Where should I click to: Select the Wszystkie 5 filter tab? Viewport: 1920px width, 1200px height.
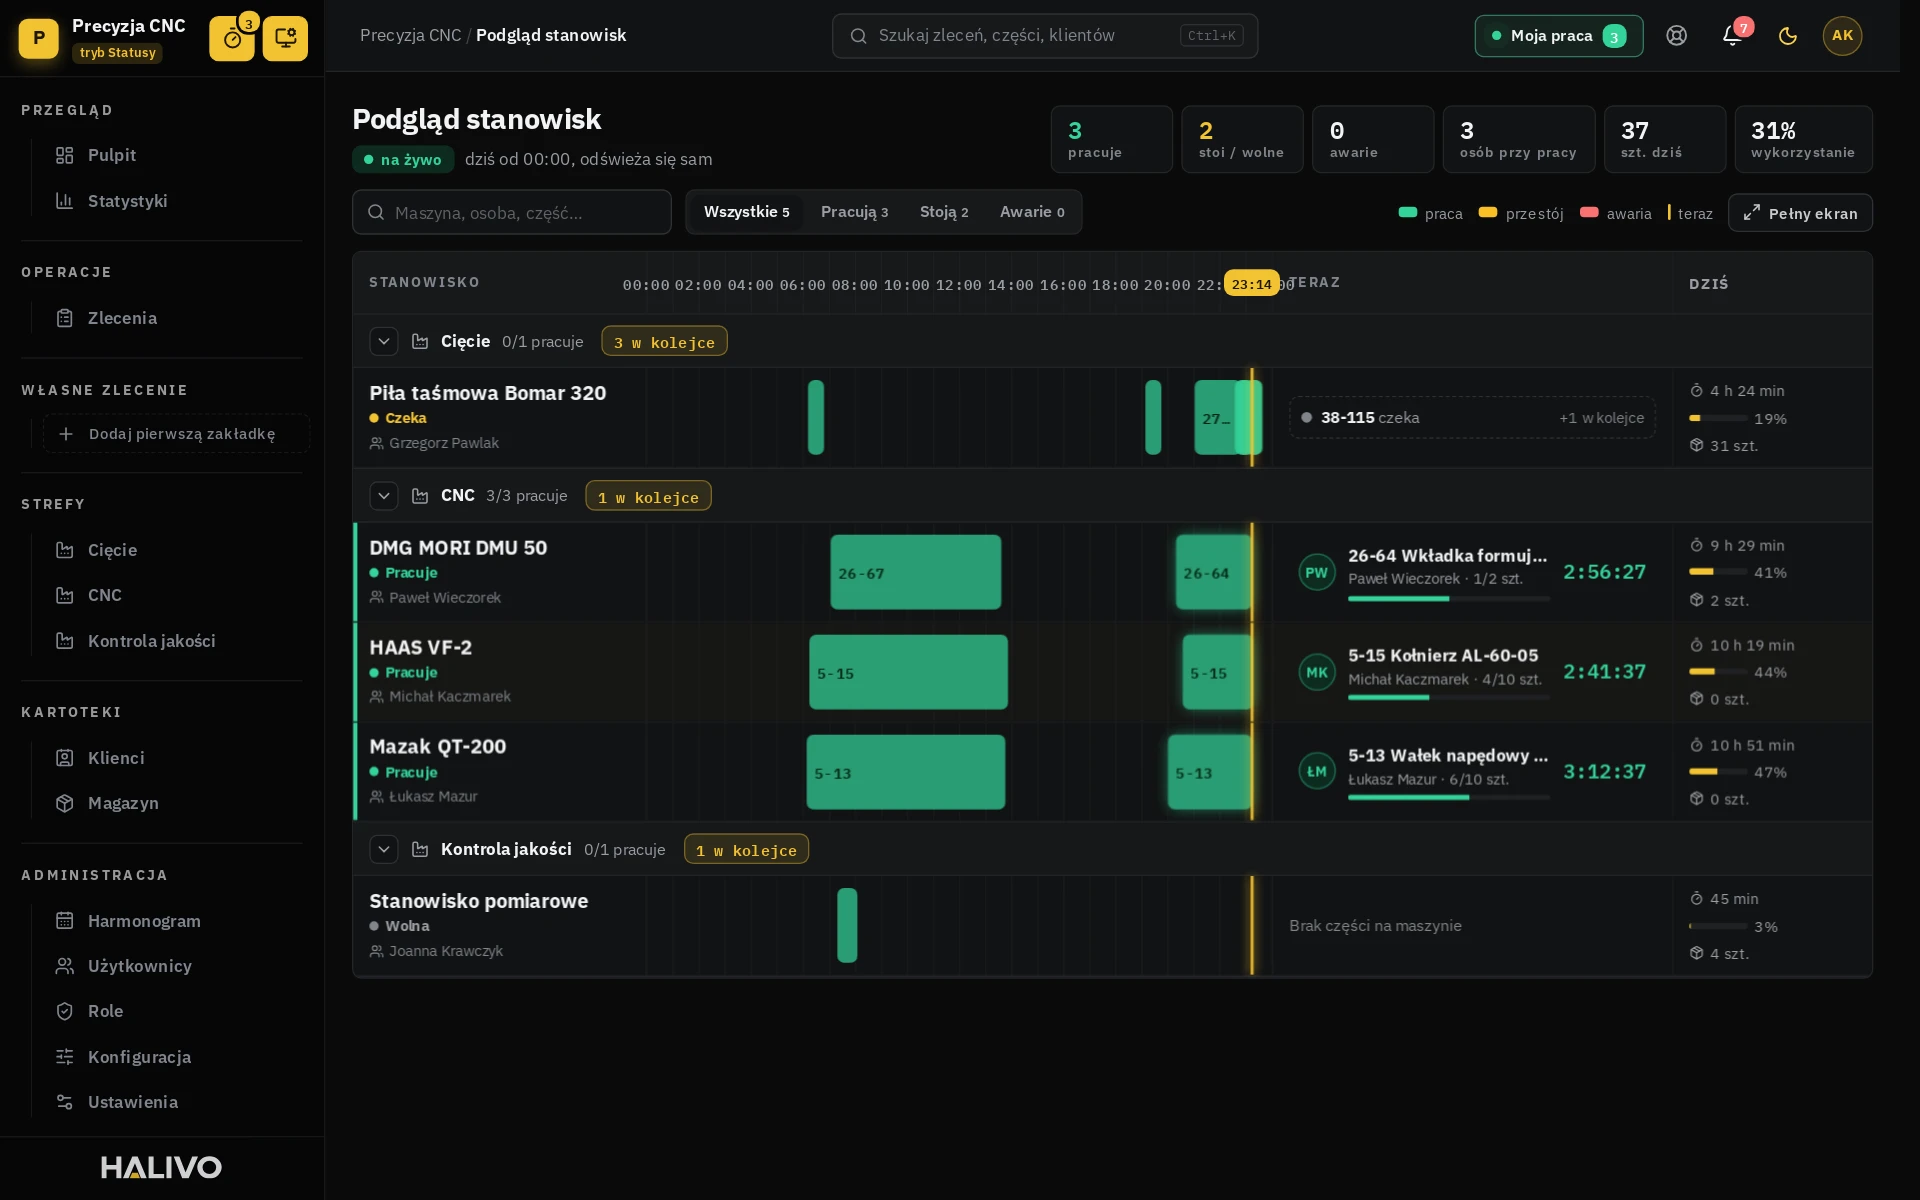(746, 212)
